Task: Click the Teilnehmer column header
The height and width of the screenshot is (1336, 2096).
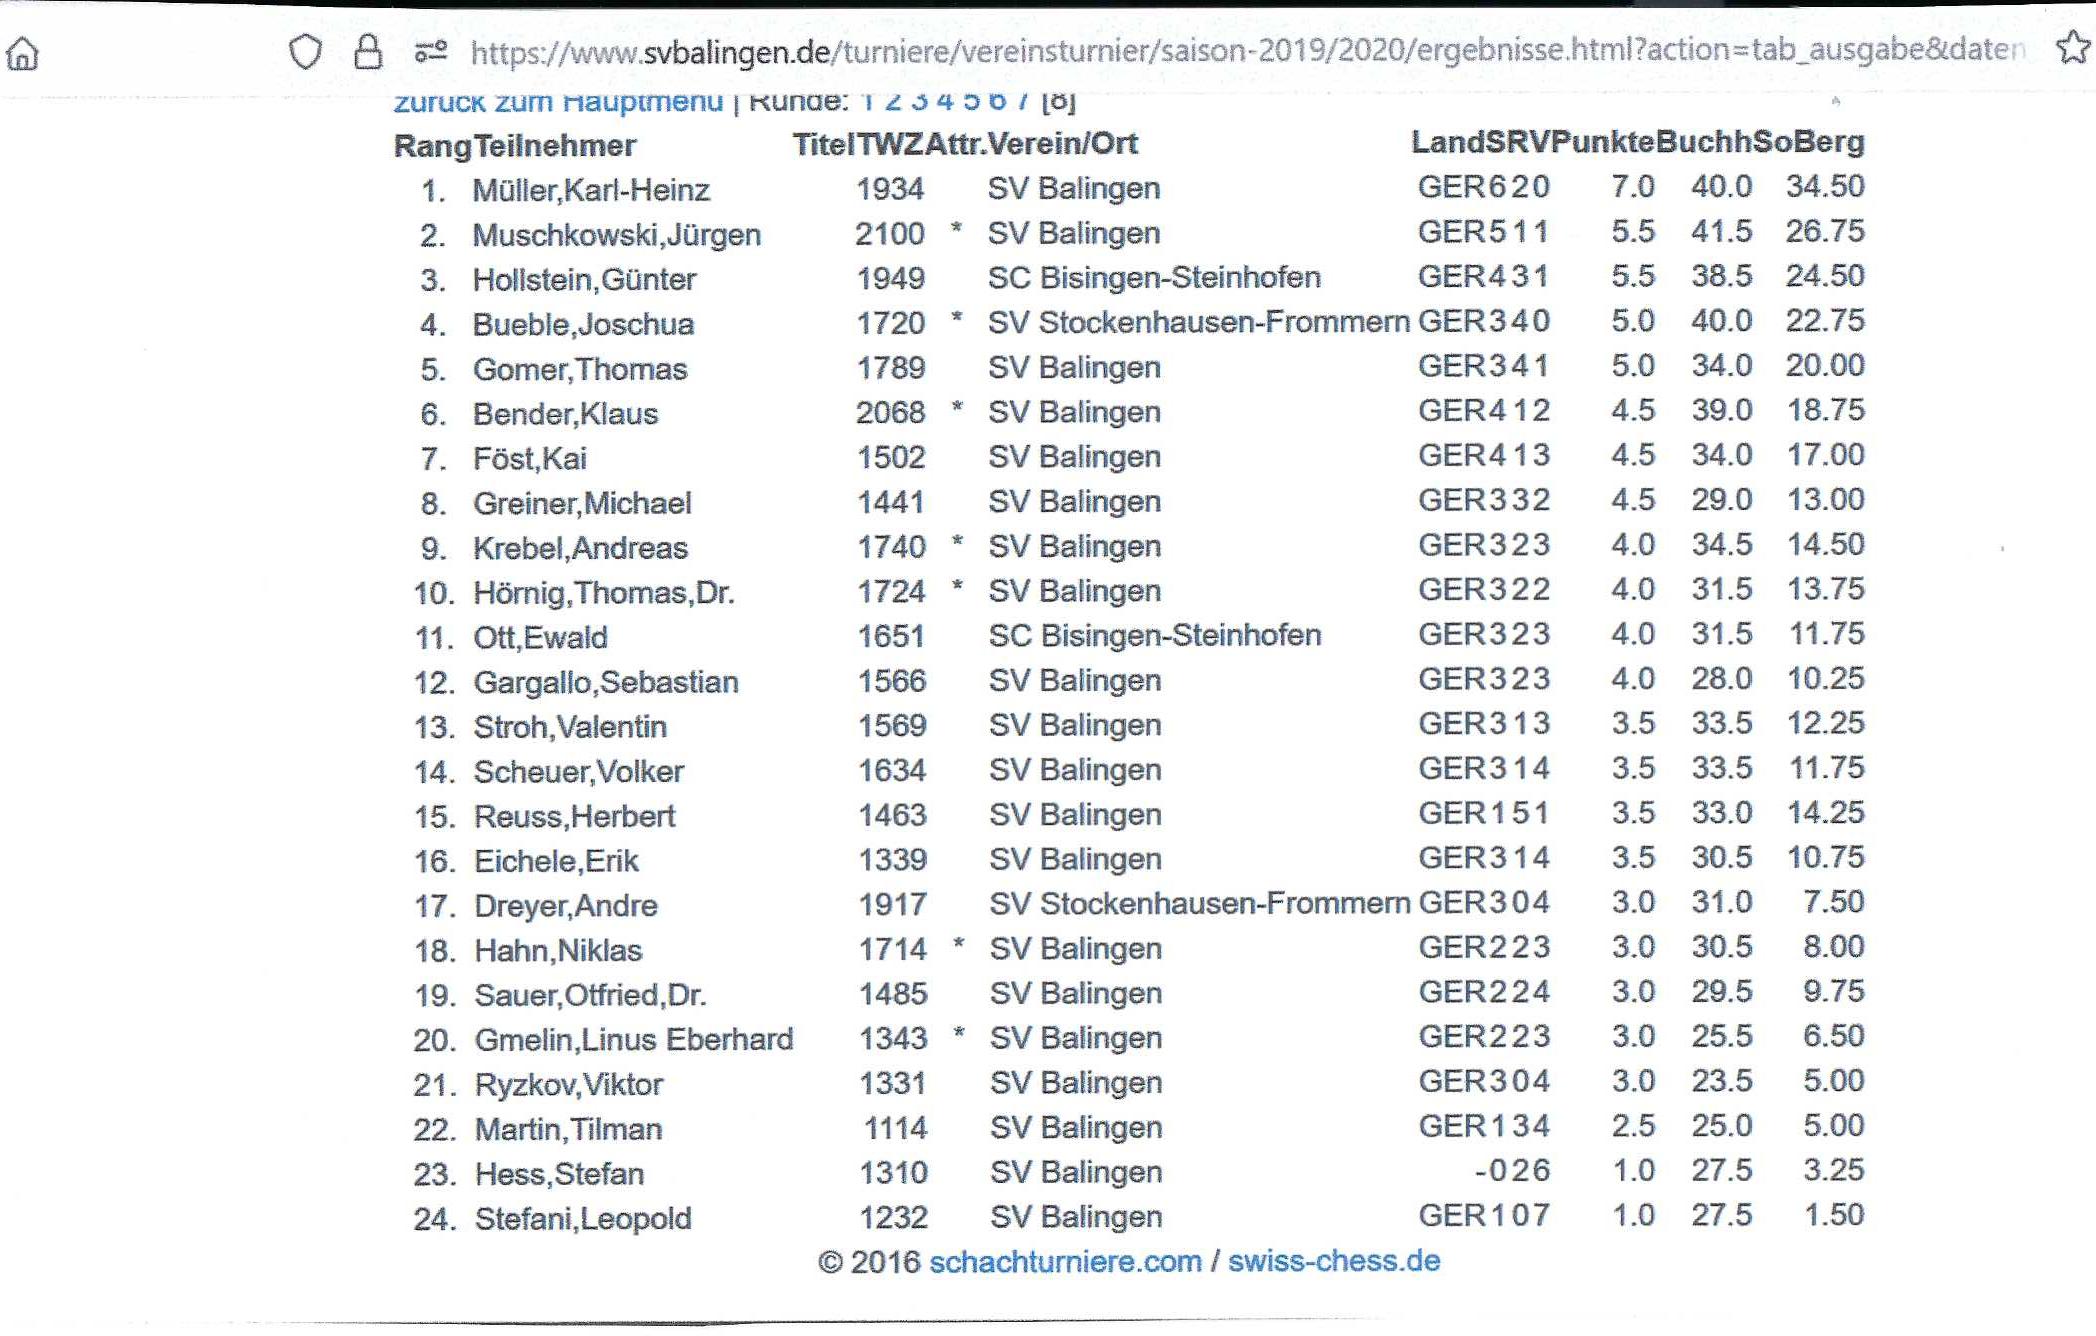Action: tap(555, 146)
